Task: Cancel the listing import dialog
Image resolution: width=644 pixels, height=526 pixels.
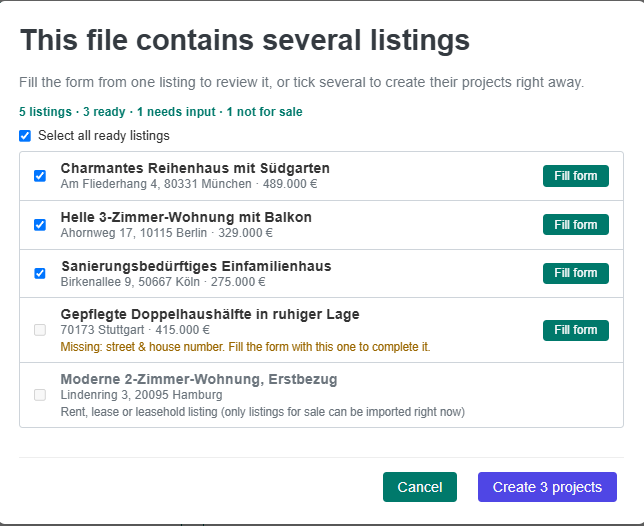Action: [420, 487]
